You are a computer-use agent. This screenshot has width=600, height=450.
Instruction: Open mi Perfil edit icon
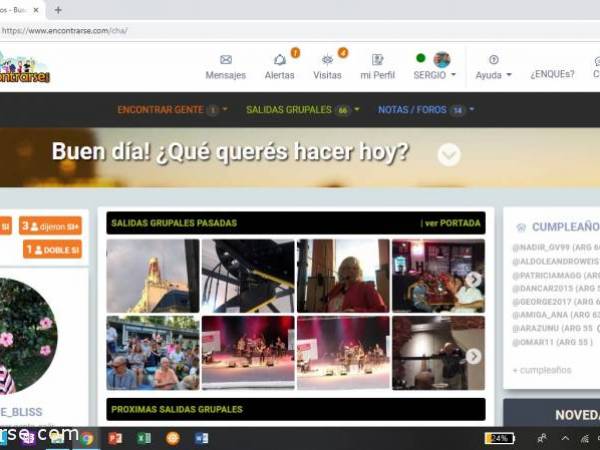click(377, 59)
